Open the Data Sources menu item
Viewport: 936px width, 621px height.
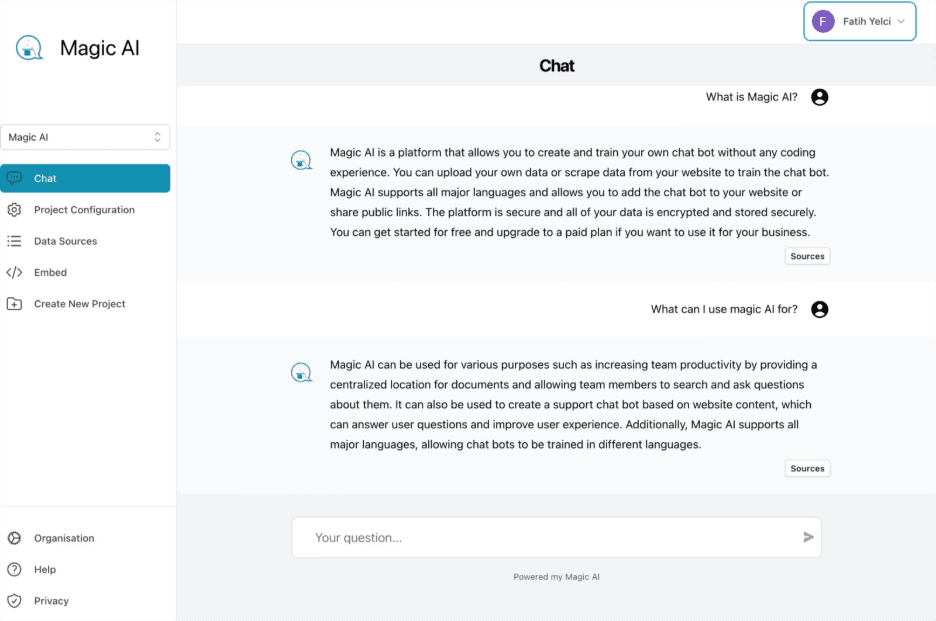[65, 241]
